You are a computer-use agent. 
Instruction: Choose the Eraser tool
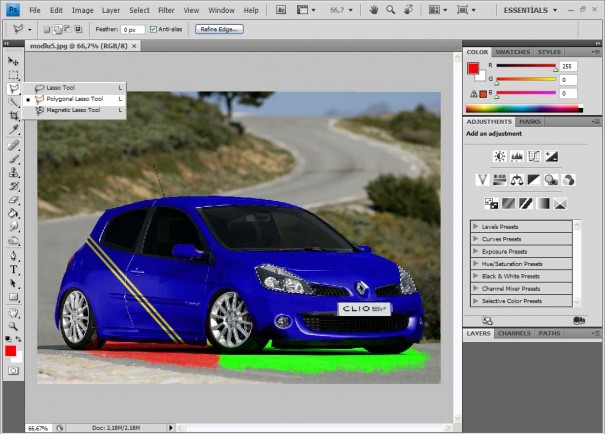click(x=14, y=199)
